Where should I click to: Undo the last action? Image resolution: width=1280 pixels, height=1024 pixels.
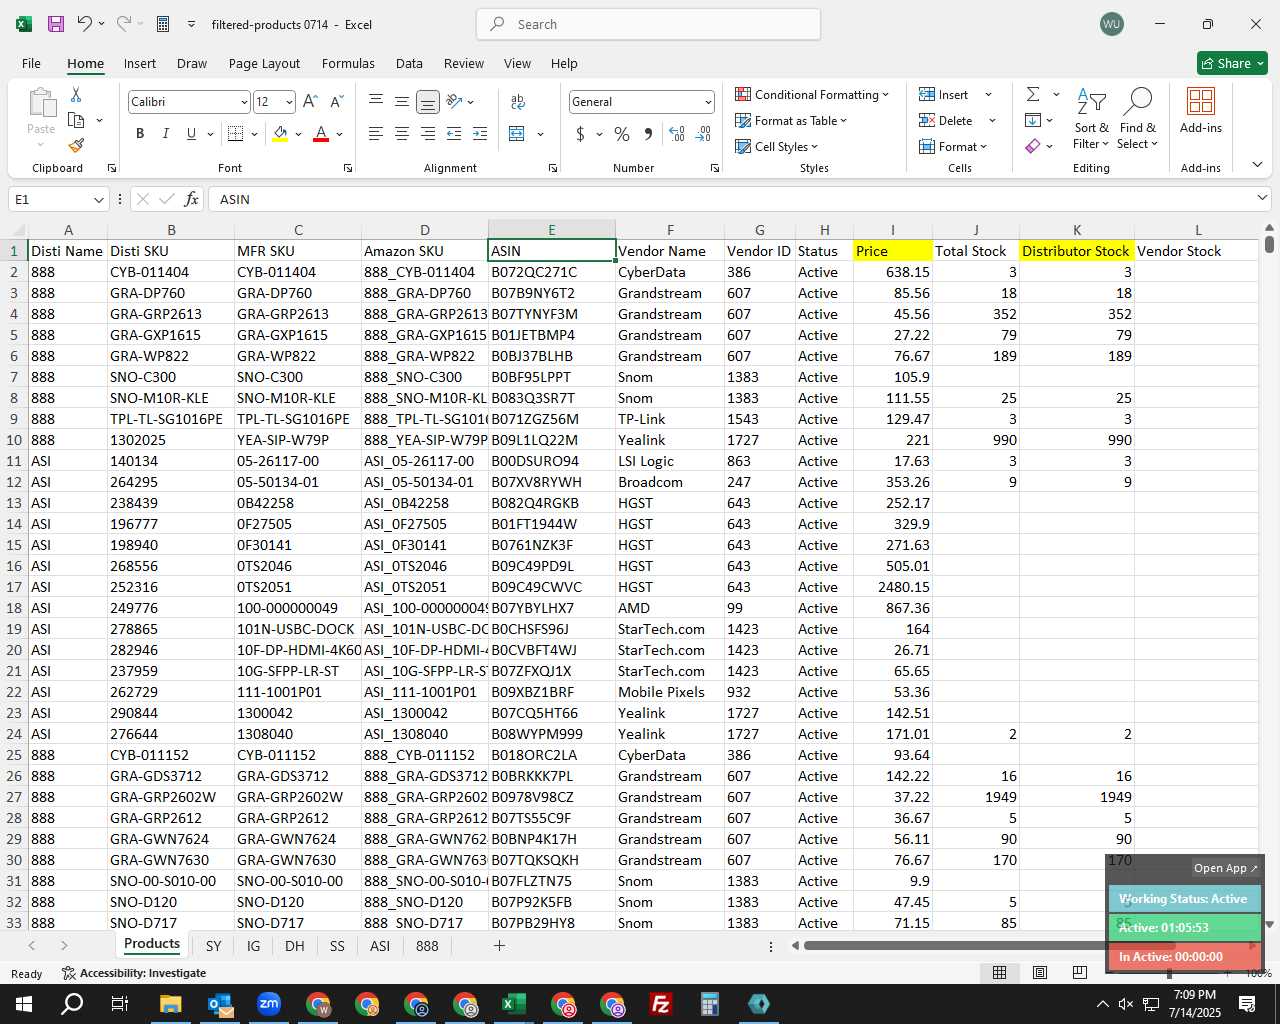pos(85,24)
